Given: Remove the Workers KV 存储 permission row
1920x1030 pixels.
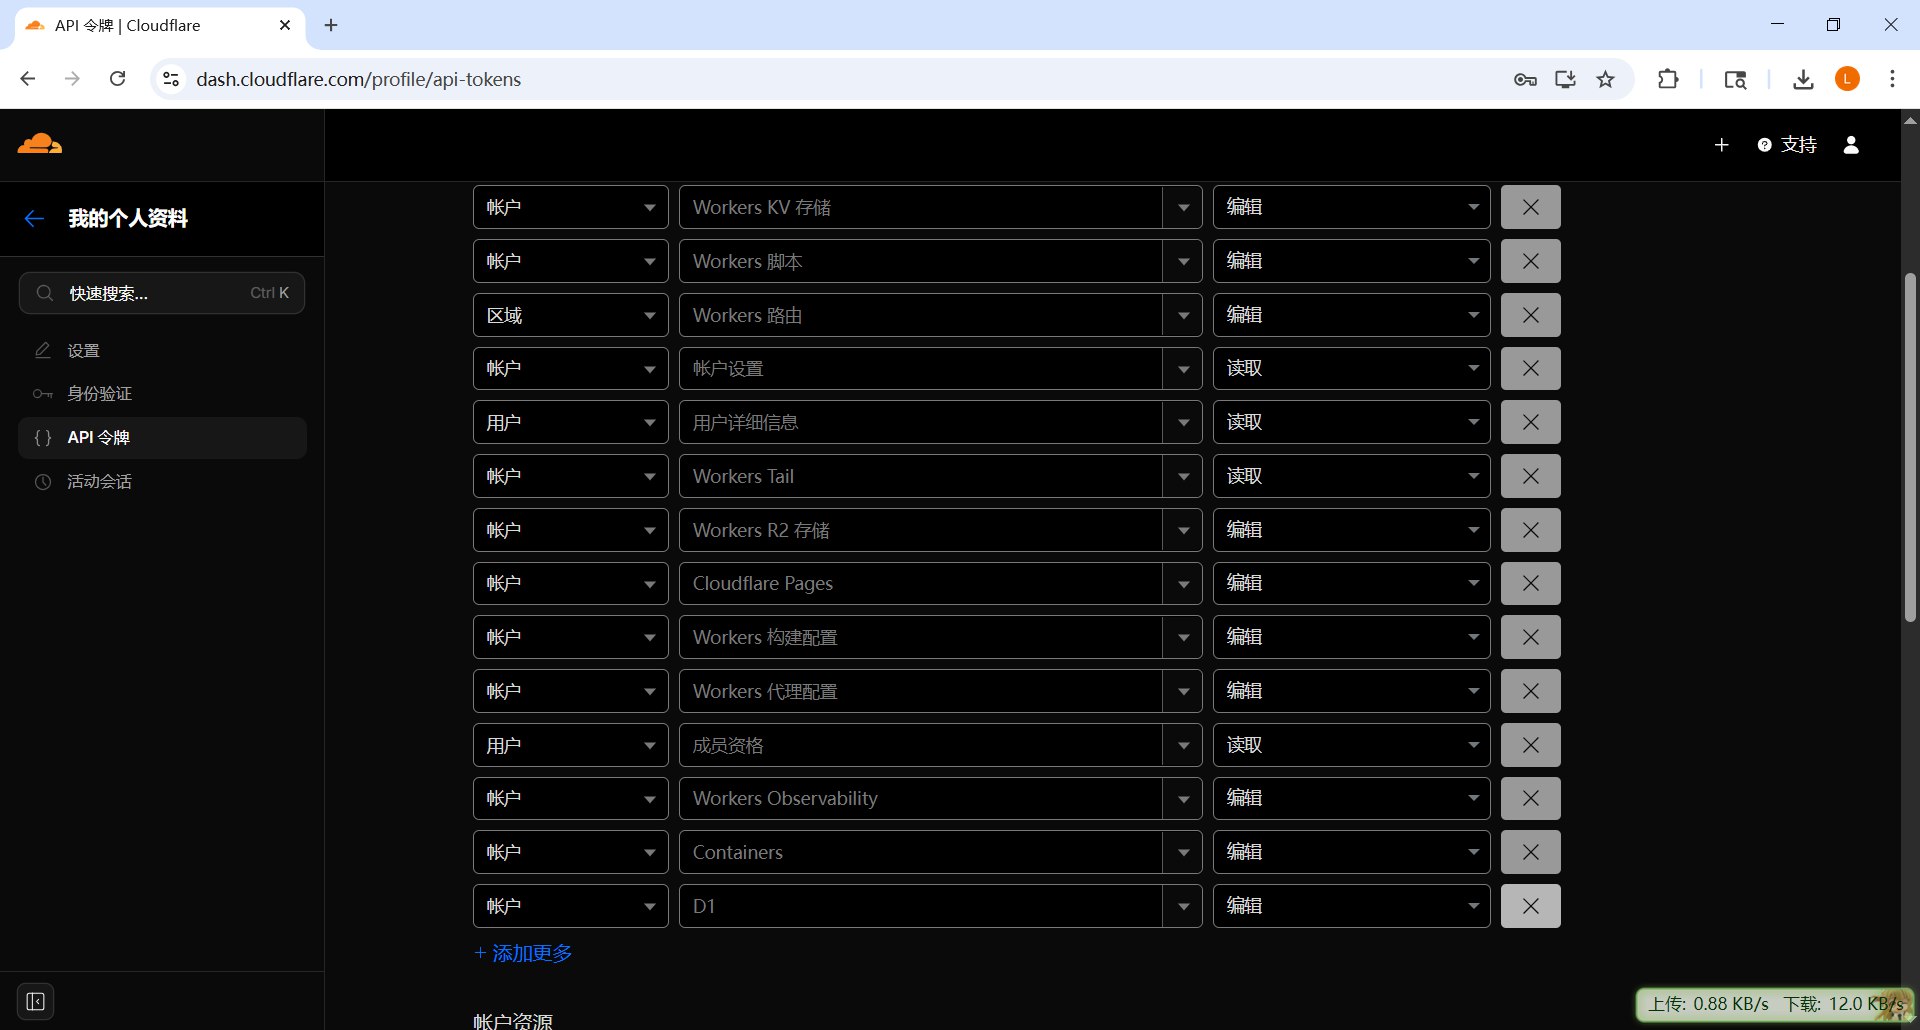Looking at the screenshot, I should coord(1530,207).
